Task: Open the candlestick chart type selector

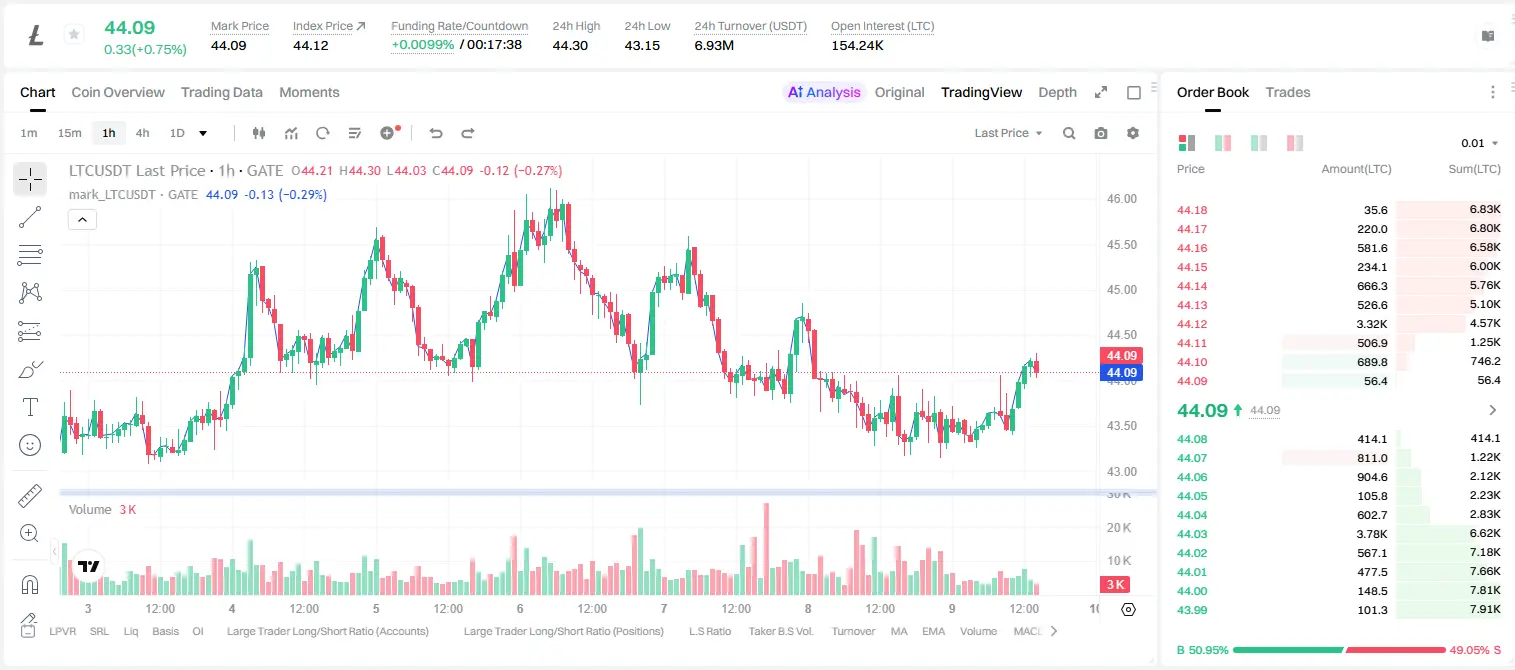Action: [259, 133]
